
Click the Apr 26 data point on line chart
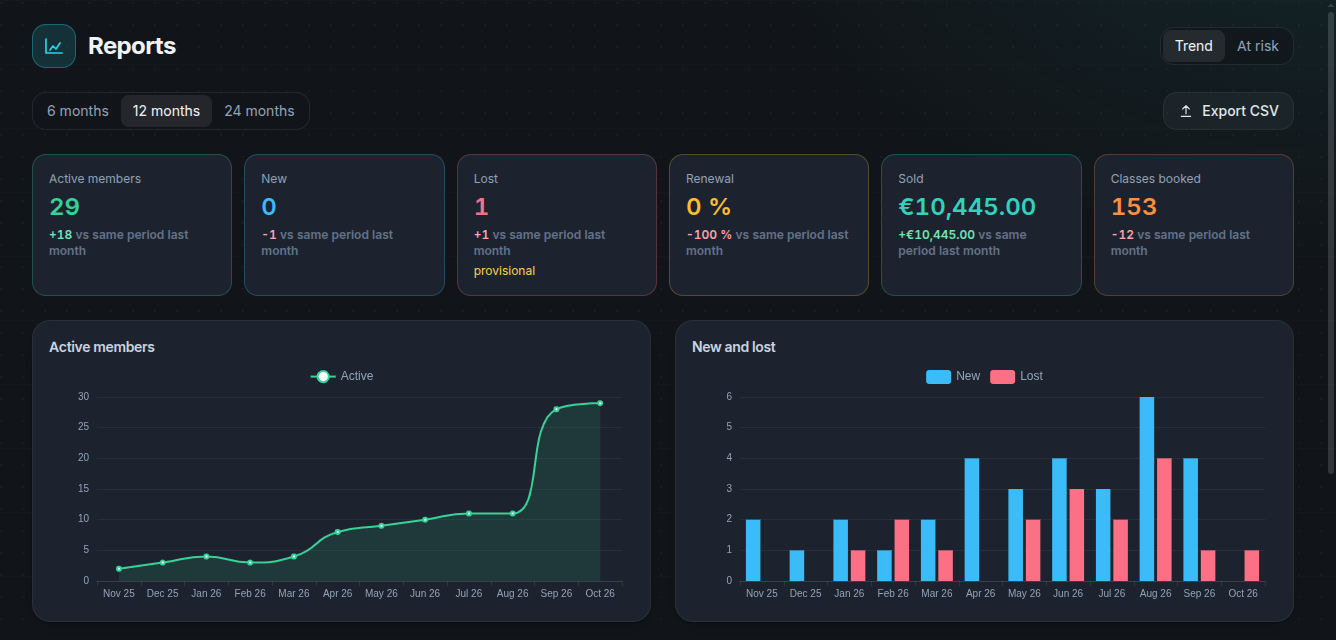pos(337,532)
